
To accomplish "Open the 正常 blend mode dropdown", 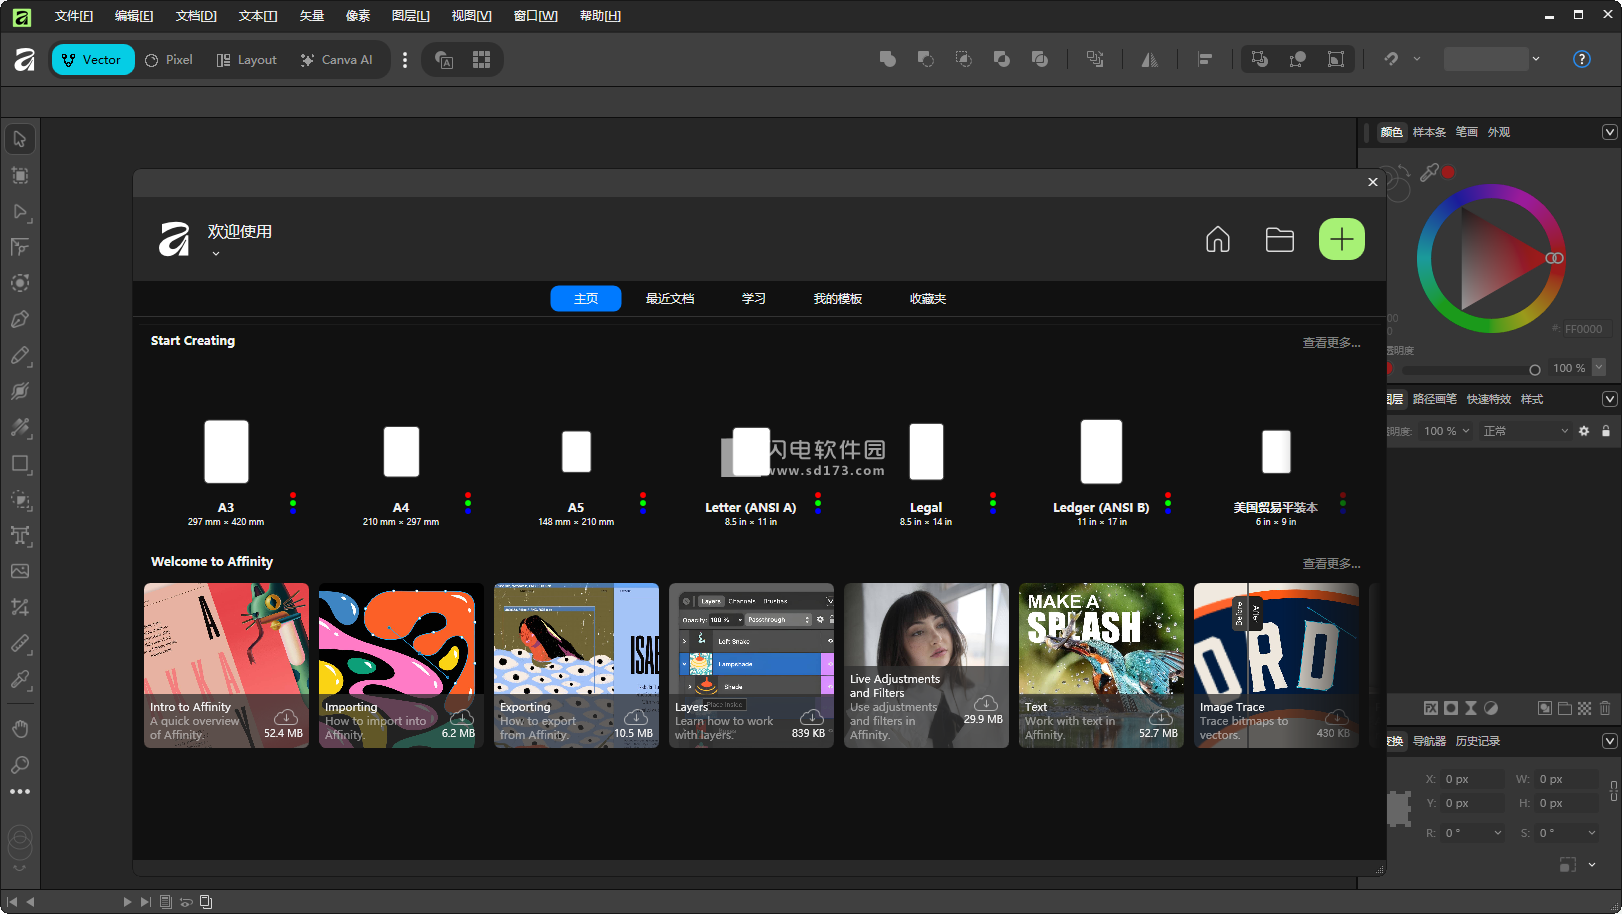I will 1525,431.
